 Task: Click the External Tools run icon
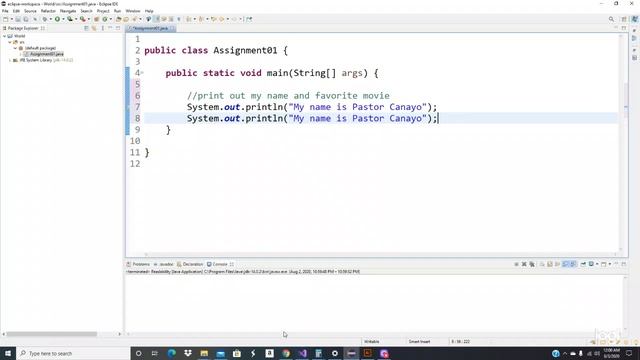pyautogui.click(x=83, y=19)
